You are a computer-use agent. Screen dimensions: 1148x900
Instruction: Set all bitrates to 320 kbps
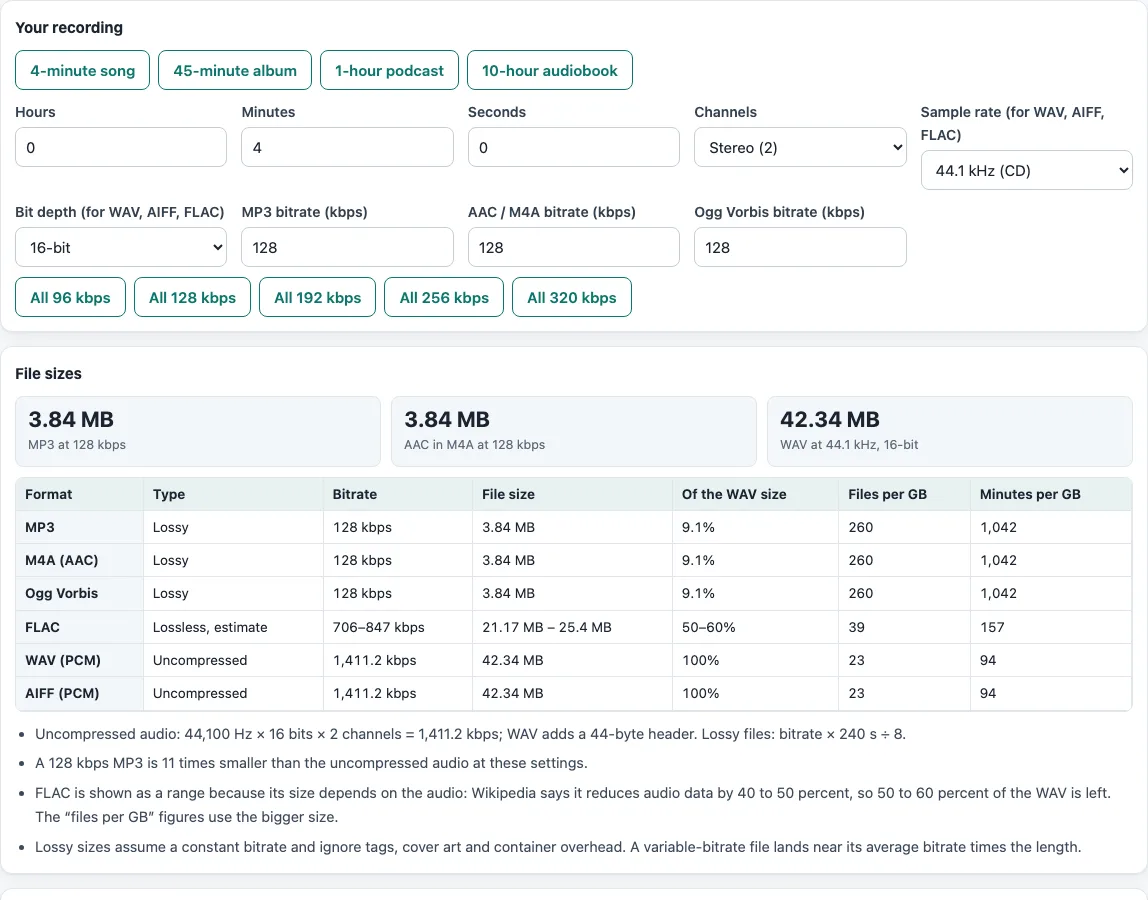tap(572, 297)
